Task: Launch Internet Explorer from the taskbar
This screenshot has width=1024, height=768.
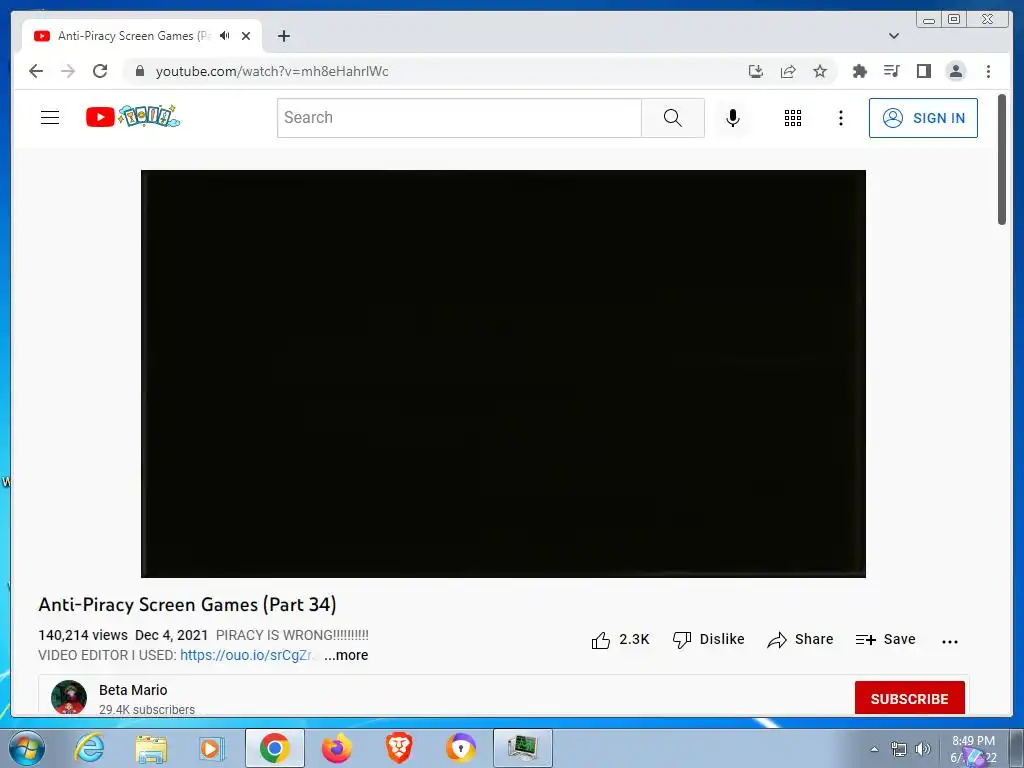Action: pos(89,748)
